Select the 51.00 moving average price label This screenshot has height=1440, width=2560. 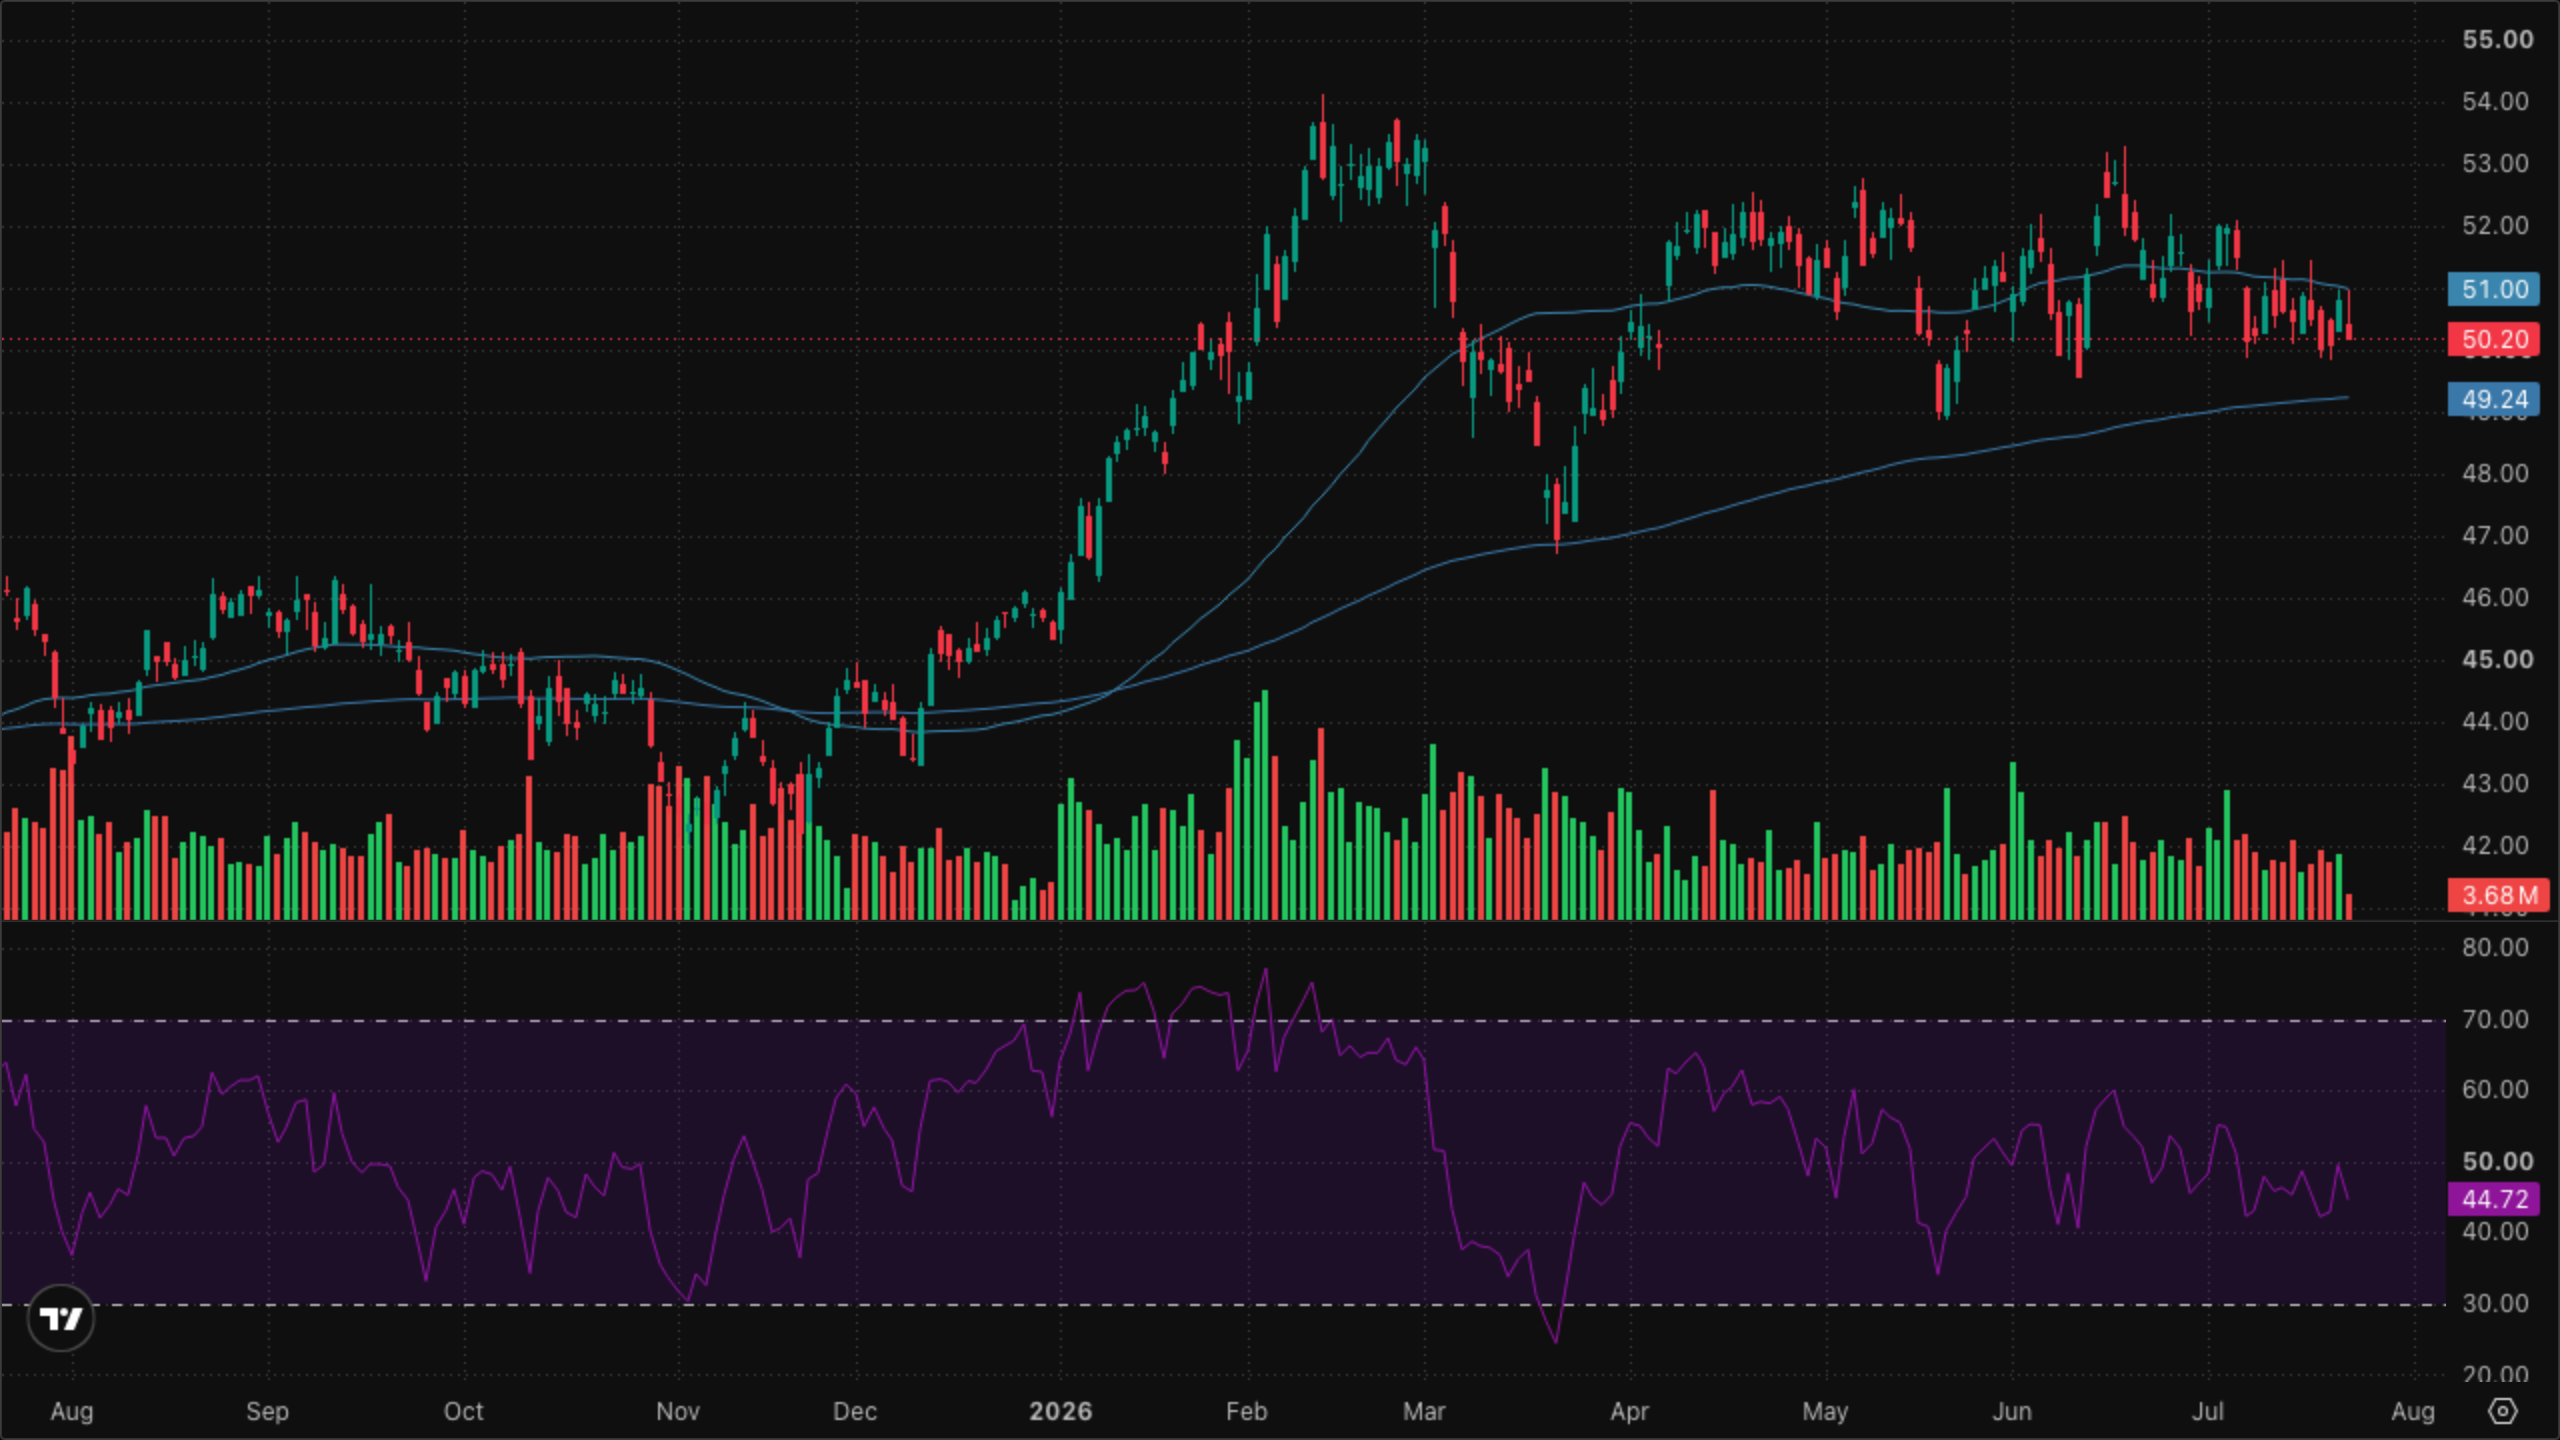tap(2494, 289)
